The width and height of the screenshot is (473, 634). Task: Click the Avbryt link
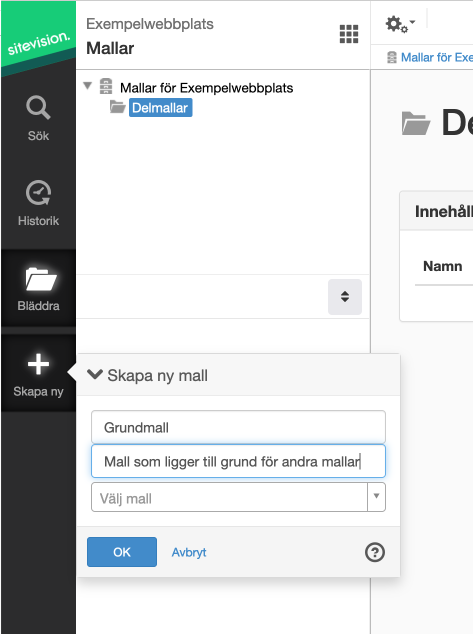[189, 552]
